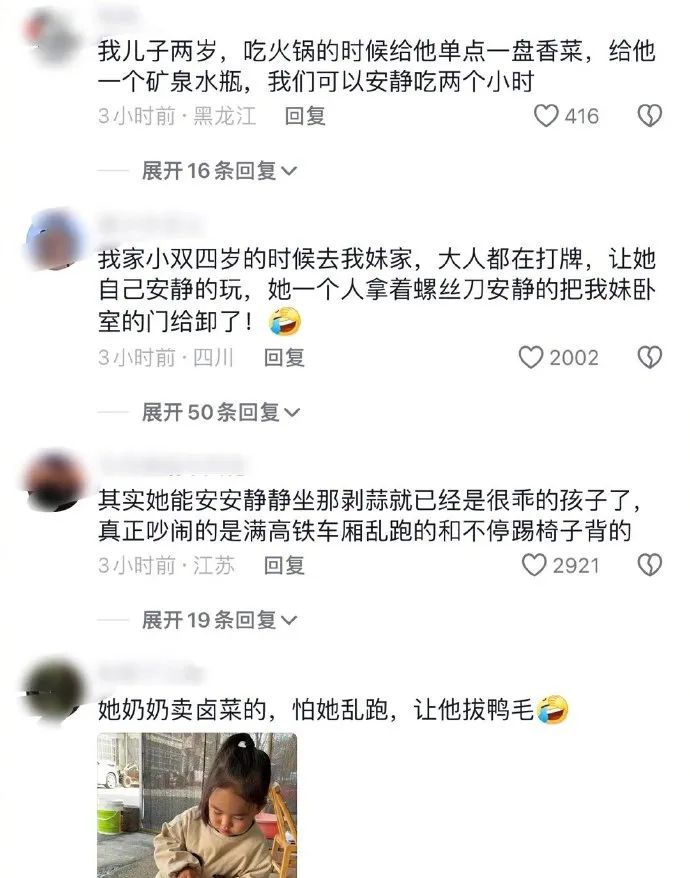Expand 50 replies under Sichuan comment

(x=221, y=413)
